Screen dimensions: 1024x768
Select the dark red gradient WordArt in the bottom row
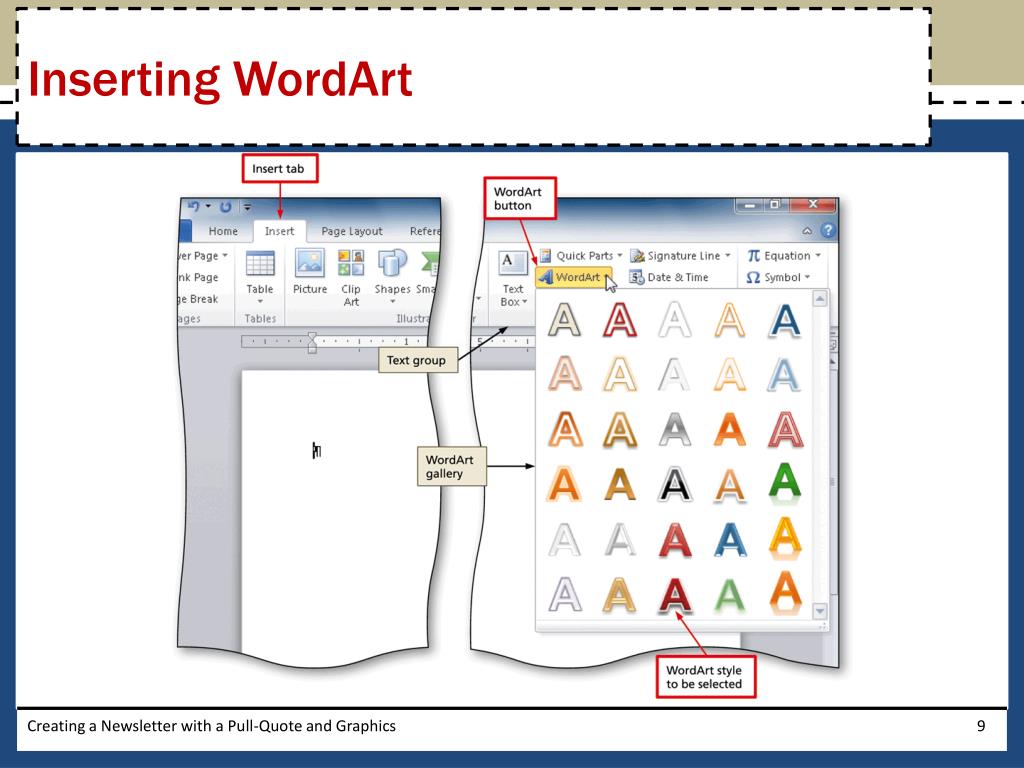pos(675,595)
